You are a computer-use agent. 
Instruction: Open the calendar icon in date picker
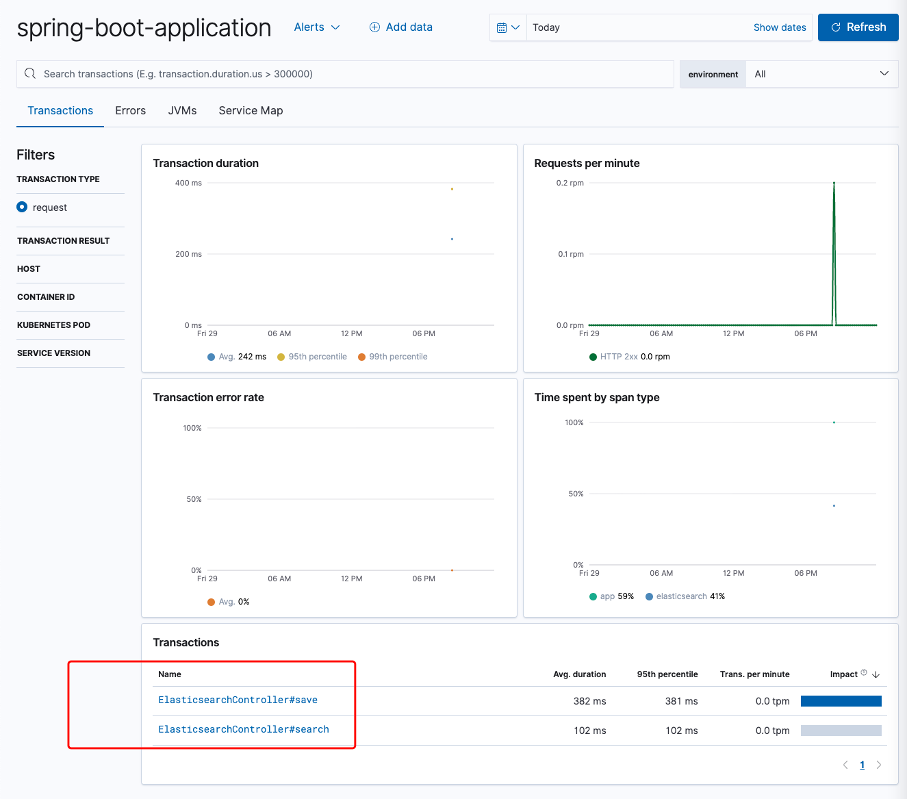click(501, 27)
